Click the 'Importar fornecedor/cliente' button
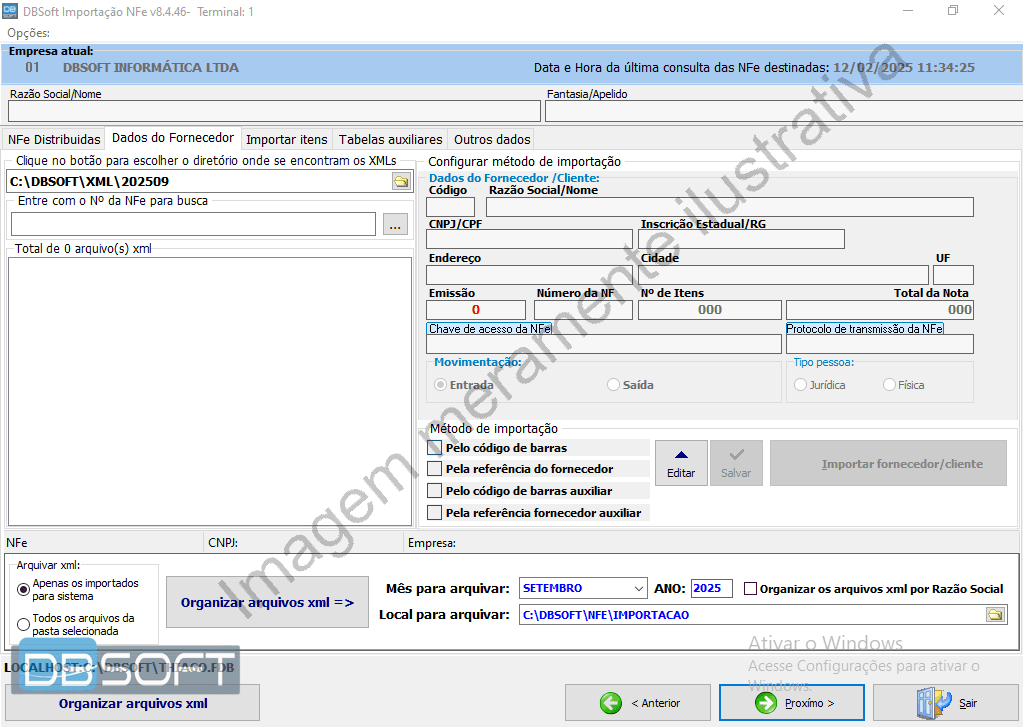1023x727 pixels. (887, 462)
